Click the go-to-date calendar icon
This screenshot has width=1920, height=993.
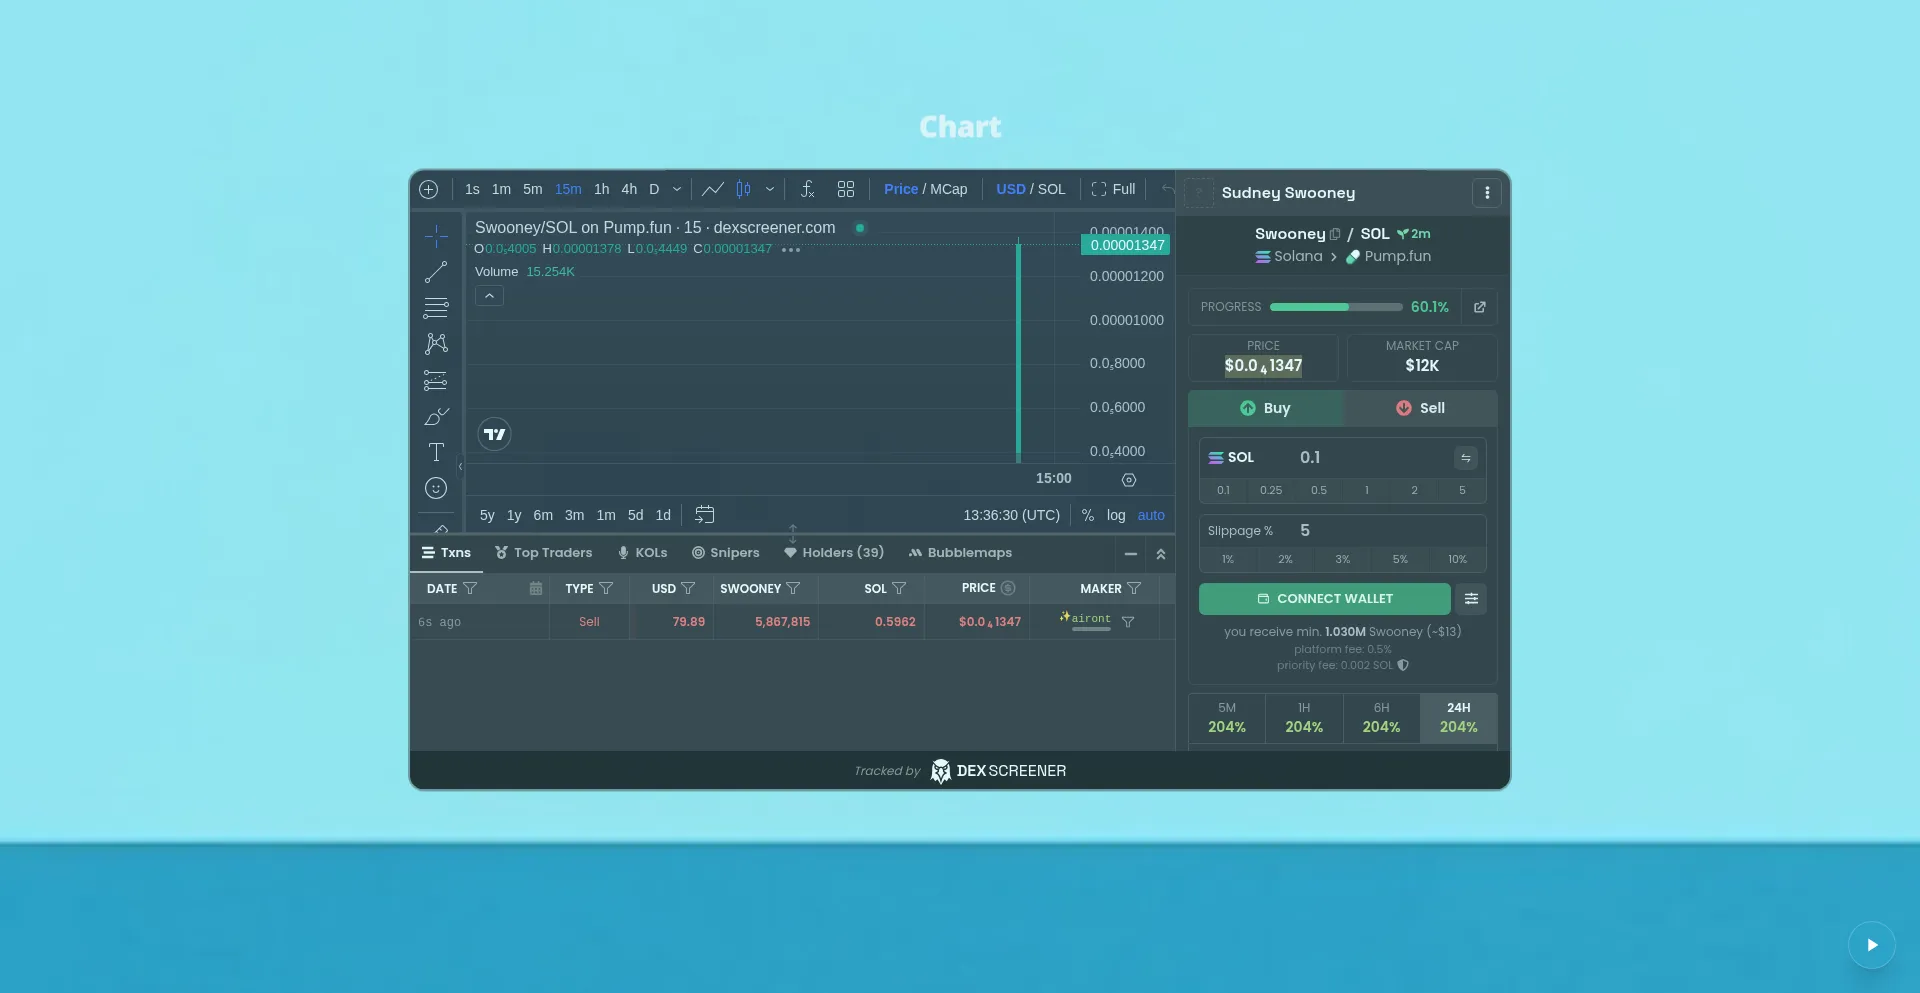click(x=705, y=515)
